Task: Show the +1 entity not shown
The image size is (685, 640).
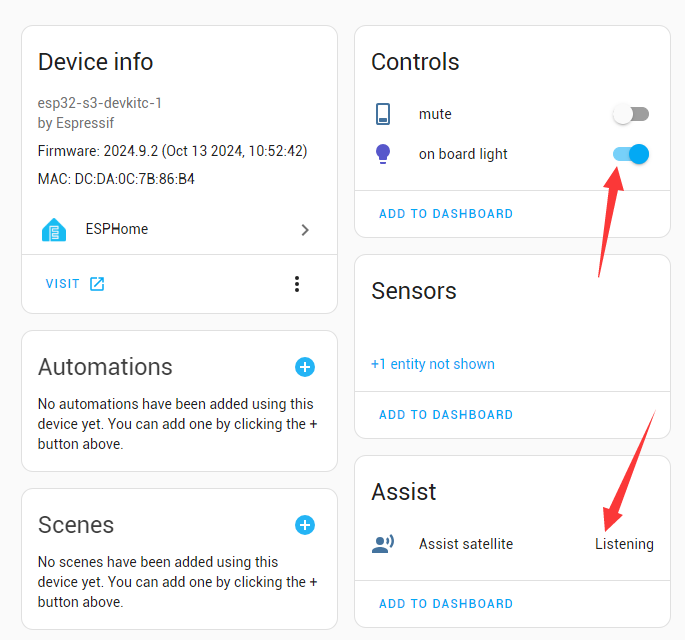Action: click(x=432, y=364)
